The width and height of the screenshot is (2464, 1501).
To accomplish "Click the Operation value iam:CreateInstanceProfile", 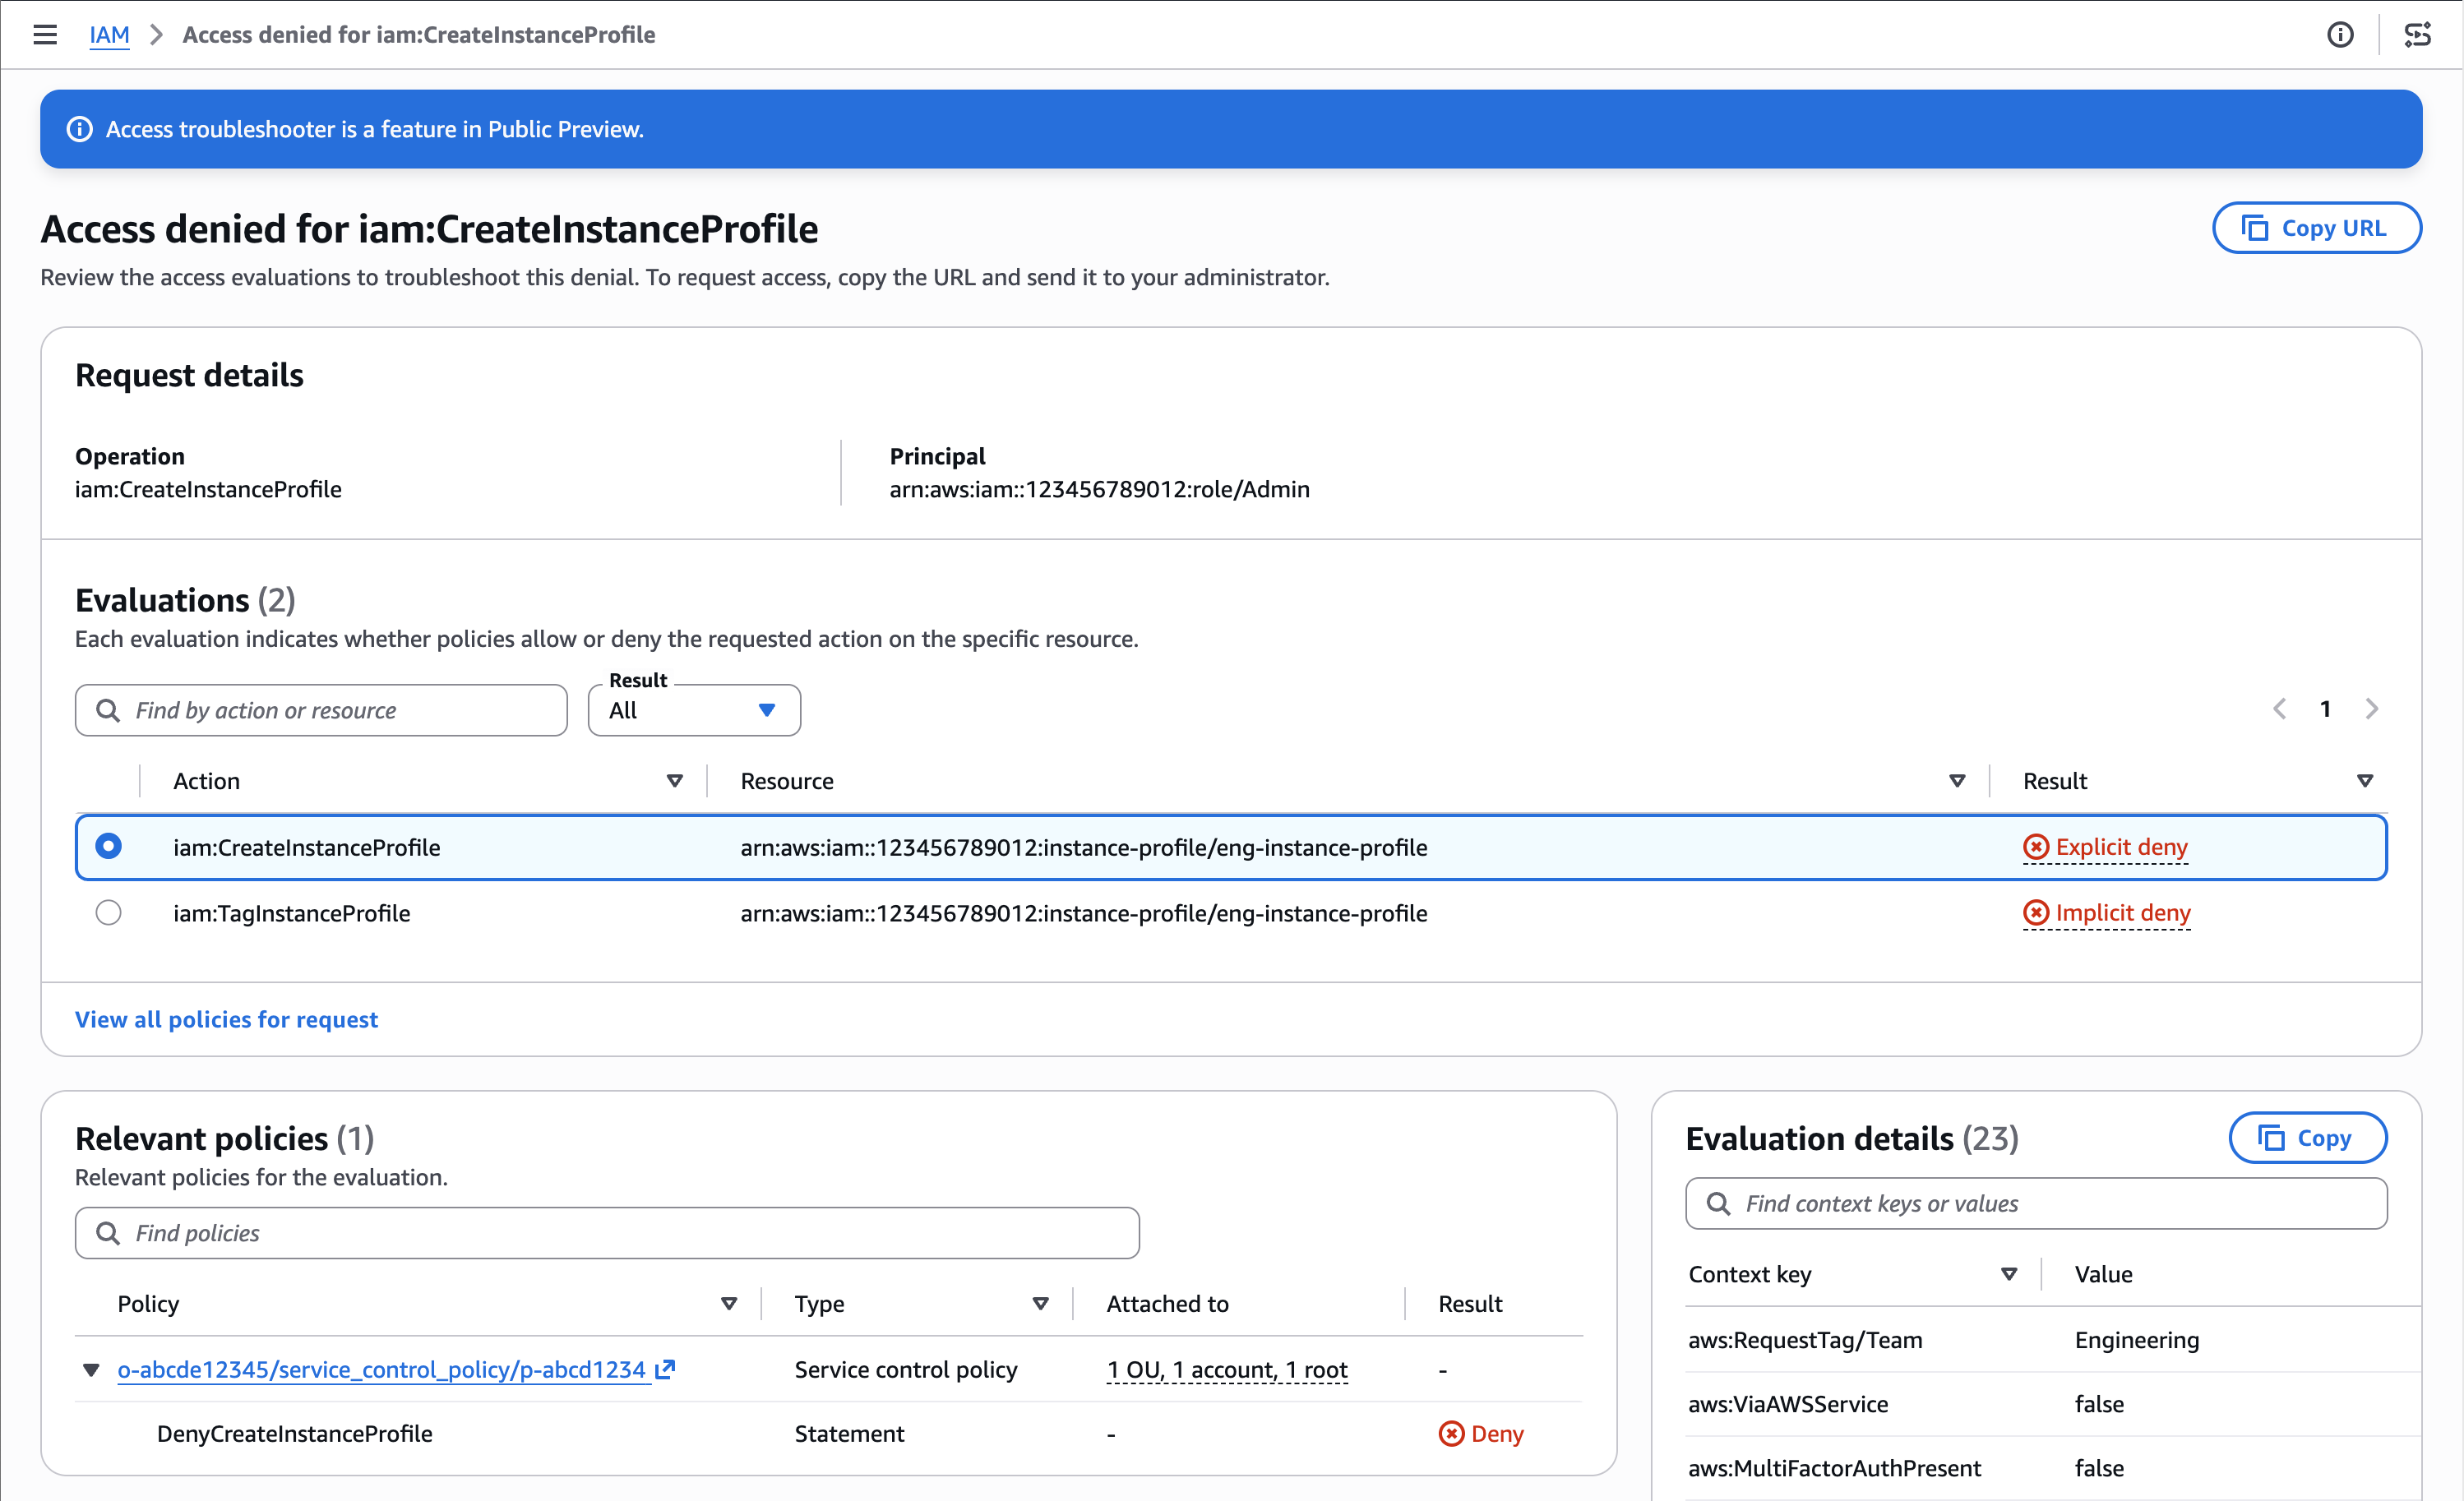I will click(x=208, y=489).
